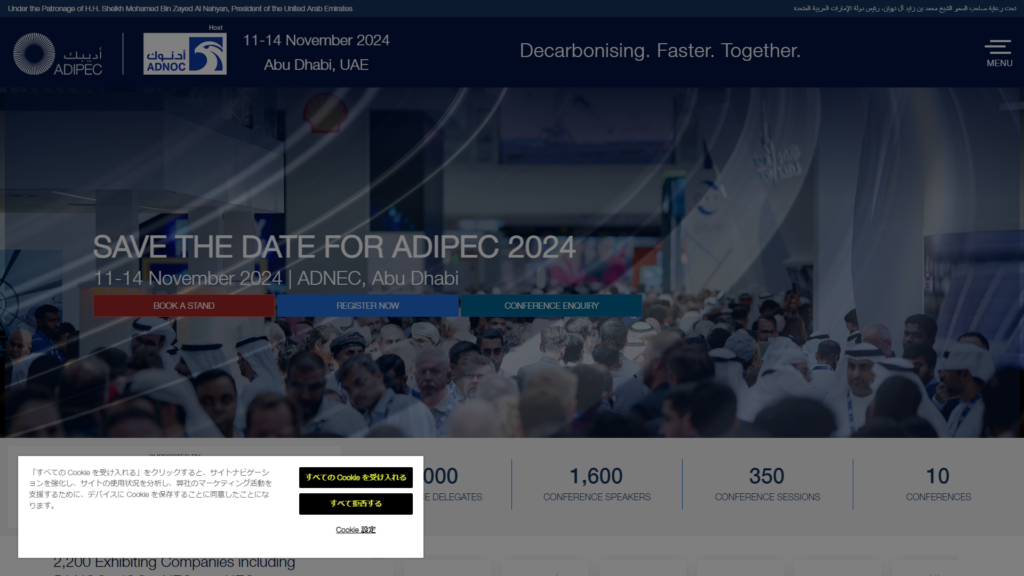The width and height of the screenshot is (1024, 576).
Task: Click the Arabic patronage text at top right
Action: click(x=904, y=8)
